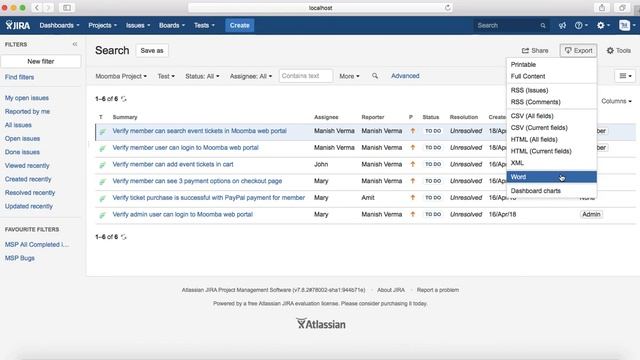The width and height of the screenshot is (640, 360).
Task: Click the Share button
Action: [535, 51]
